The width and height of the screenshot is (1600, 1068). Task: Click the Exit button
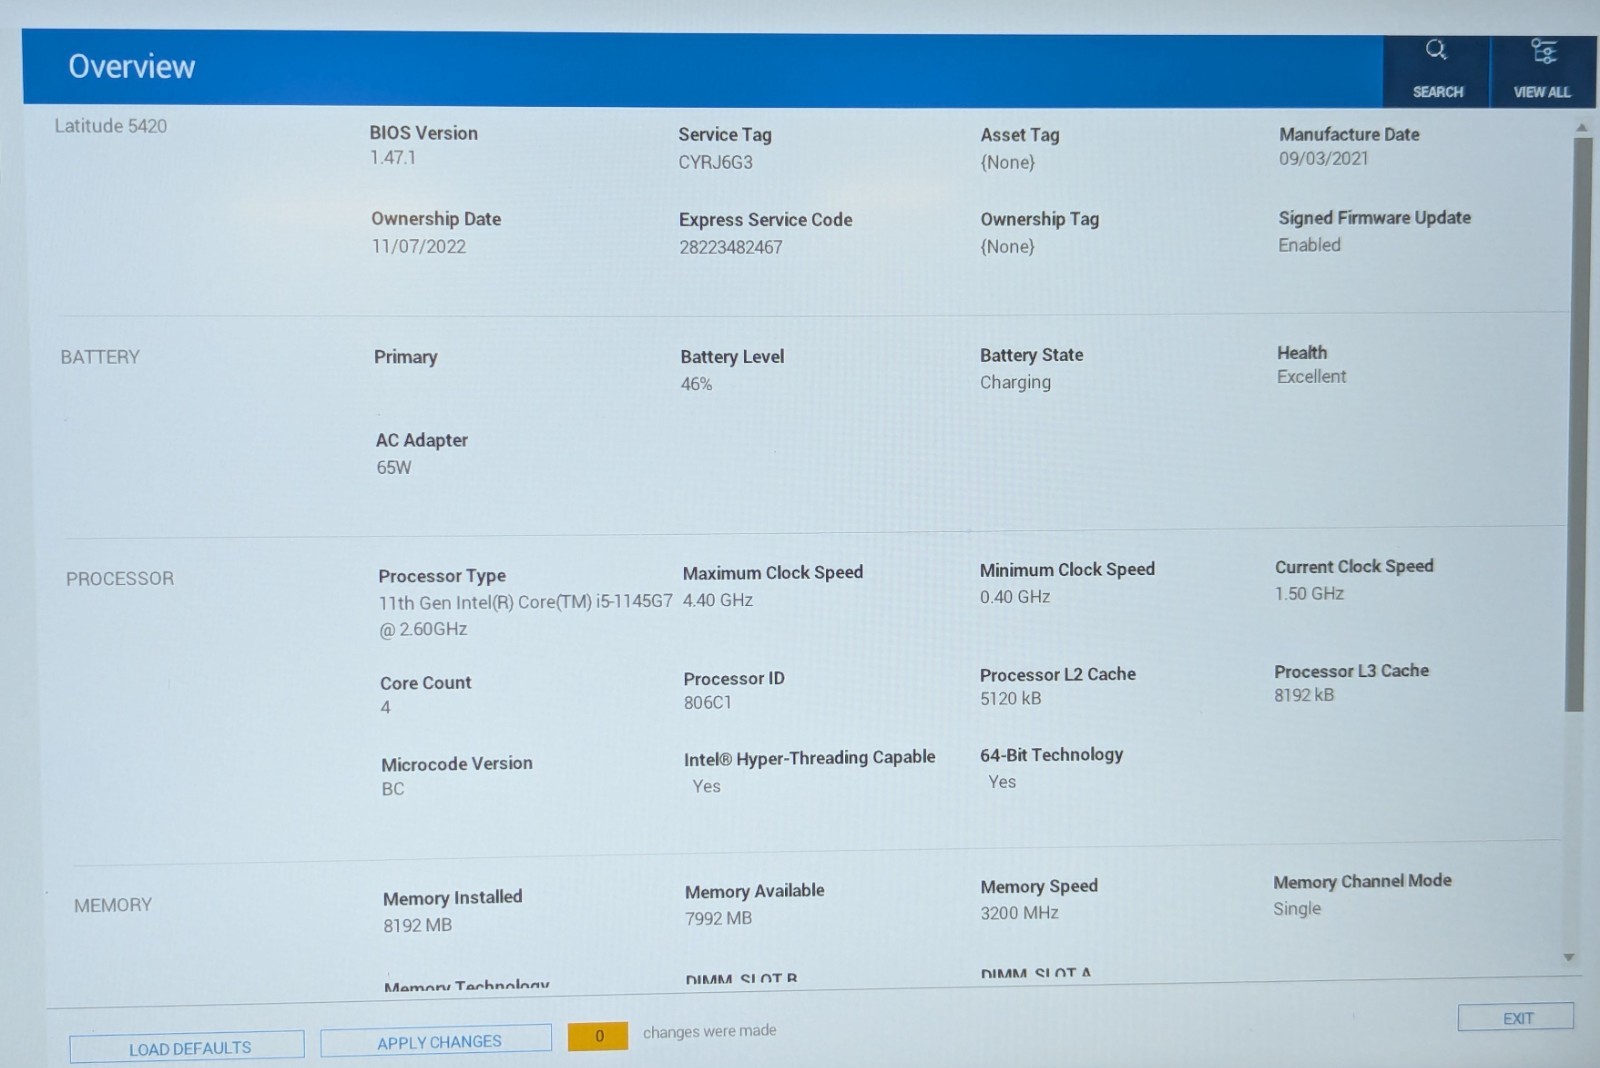1516,1017
